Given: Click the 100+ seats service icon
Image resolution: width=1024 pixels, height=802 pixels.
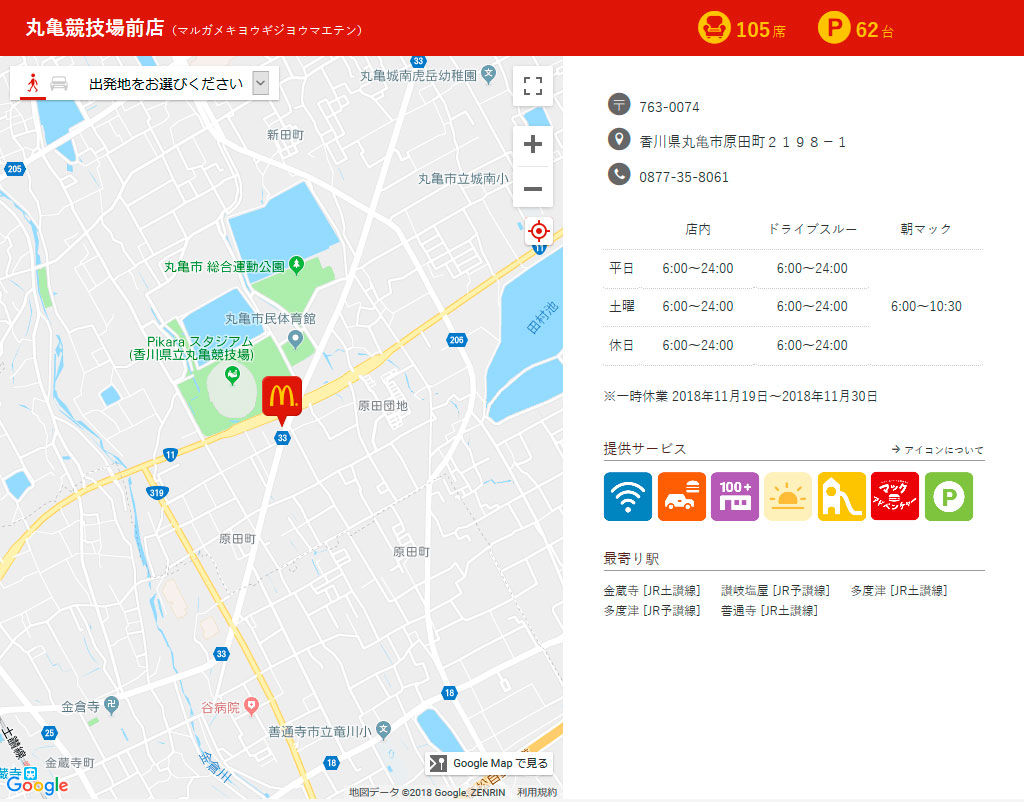Looking at the screenshot, I should pyautogui.click(x=735, y=496).
